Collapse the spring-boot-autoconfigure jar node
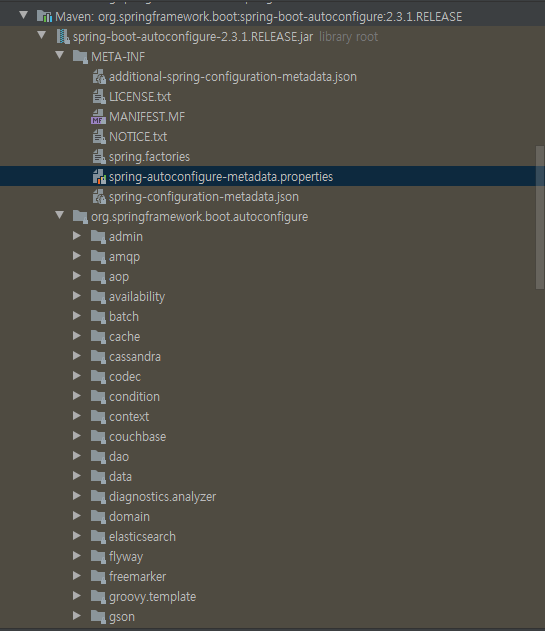 (41, 35)
